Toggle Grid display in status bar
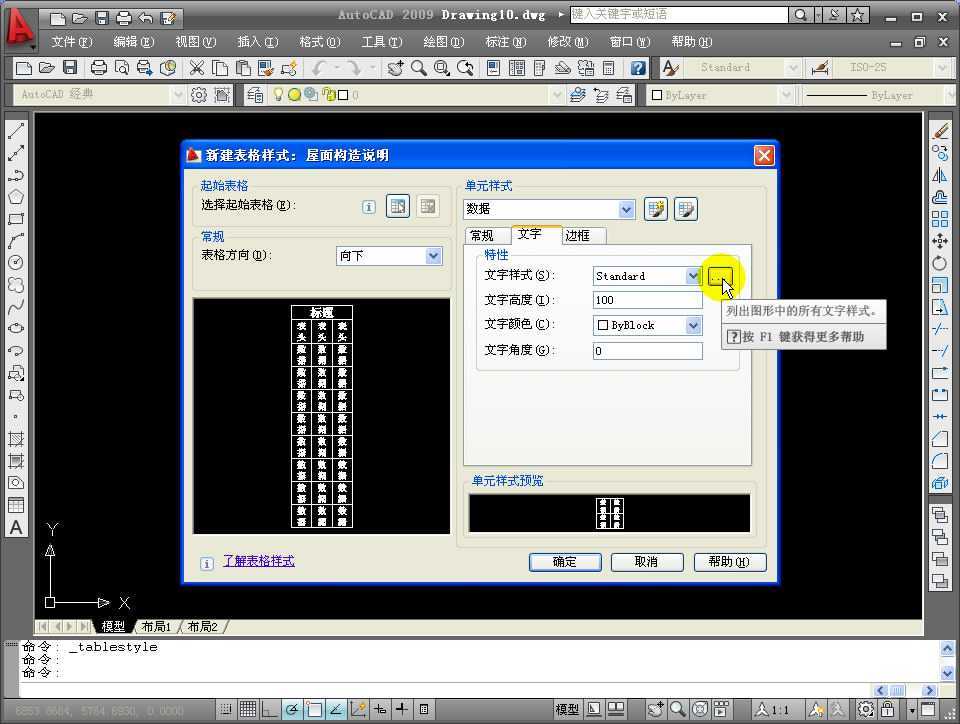This screenshot has height=724, width=960. pos(248,709)
